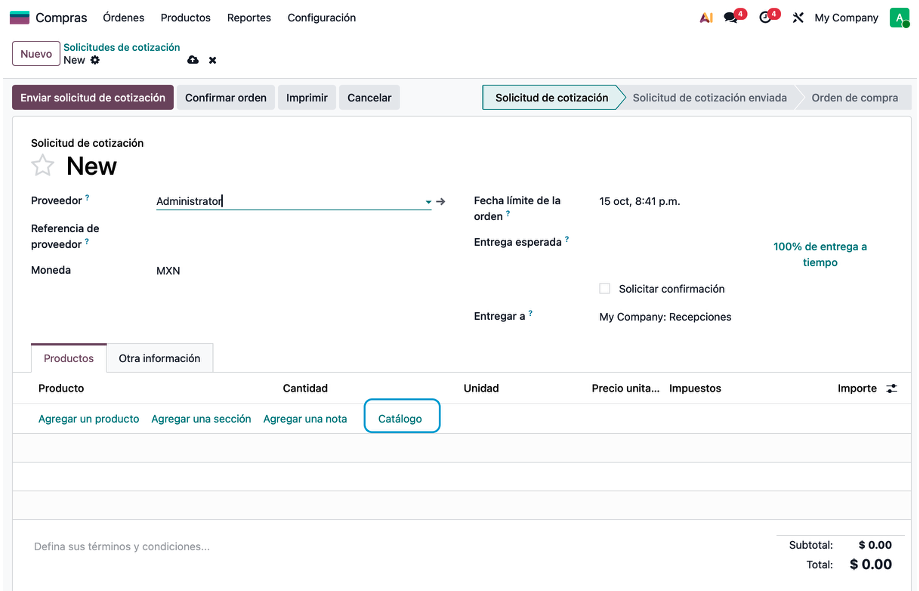The image size is (919, 591).
Task: Click the developer tools wrench icon
Action: (798, 18)
